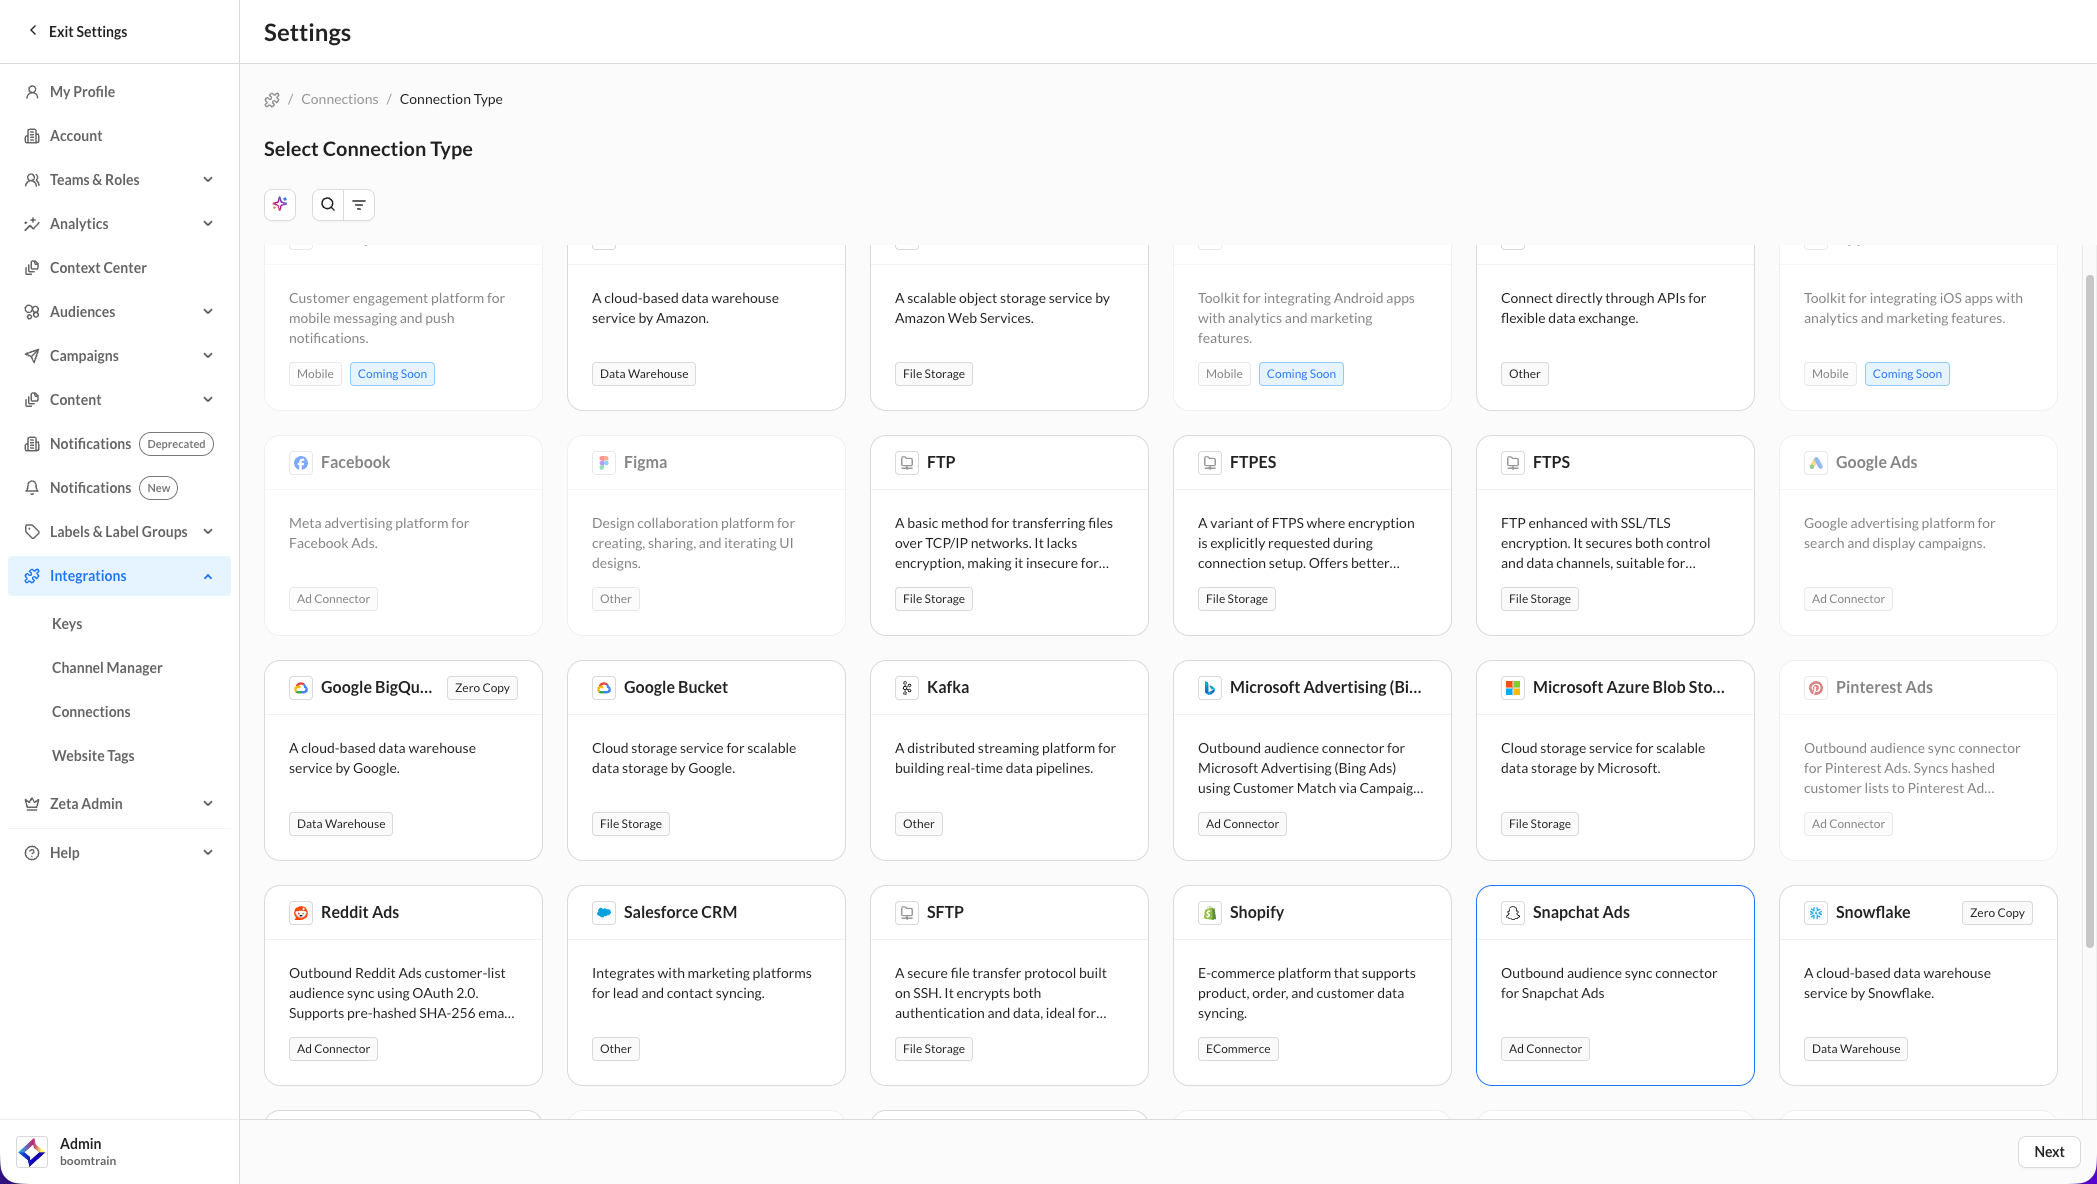2097x1184 pixels.
Task: Click the ECommerce tag on Shopify card
Action: pos(1238,1048)
